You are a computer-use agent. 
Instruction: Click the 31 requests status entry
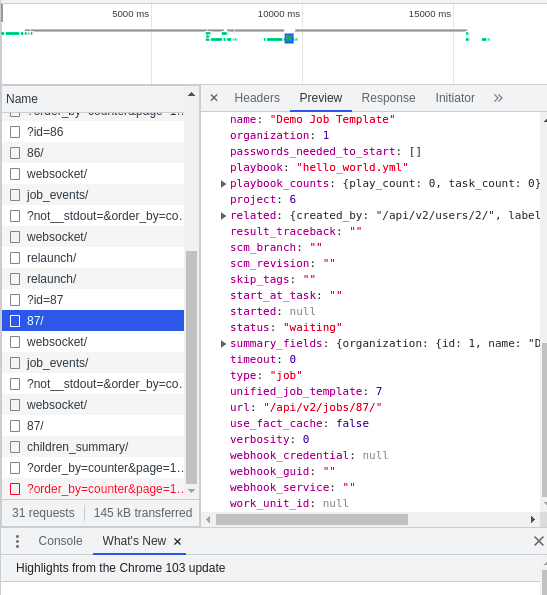[43, 513]
